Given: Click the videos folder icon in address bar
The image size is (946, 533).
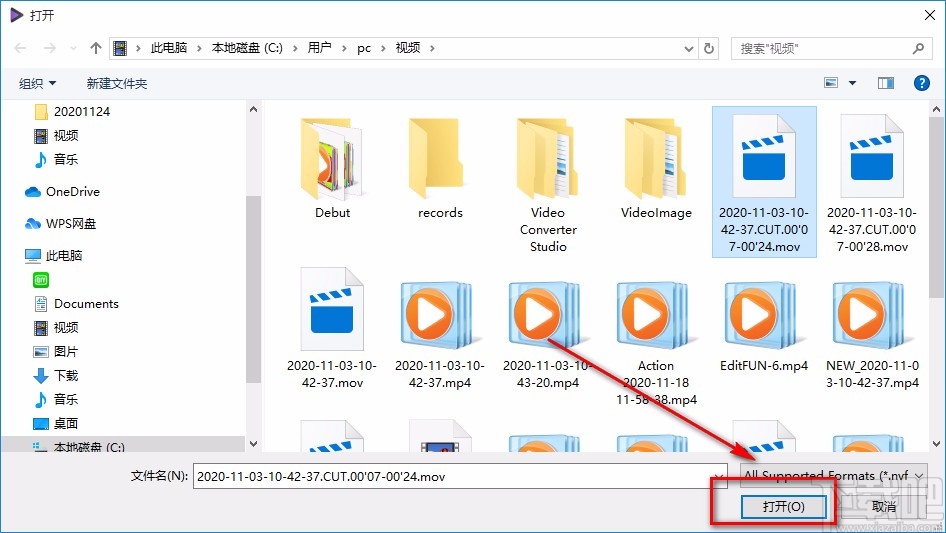Looking at the screenshot, I should [120, 48].
